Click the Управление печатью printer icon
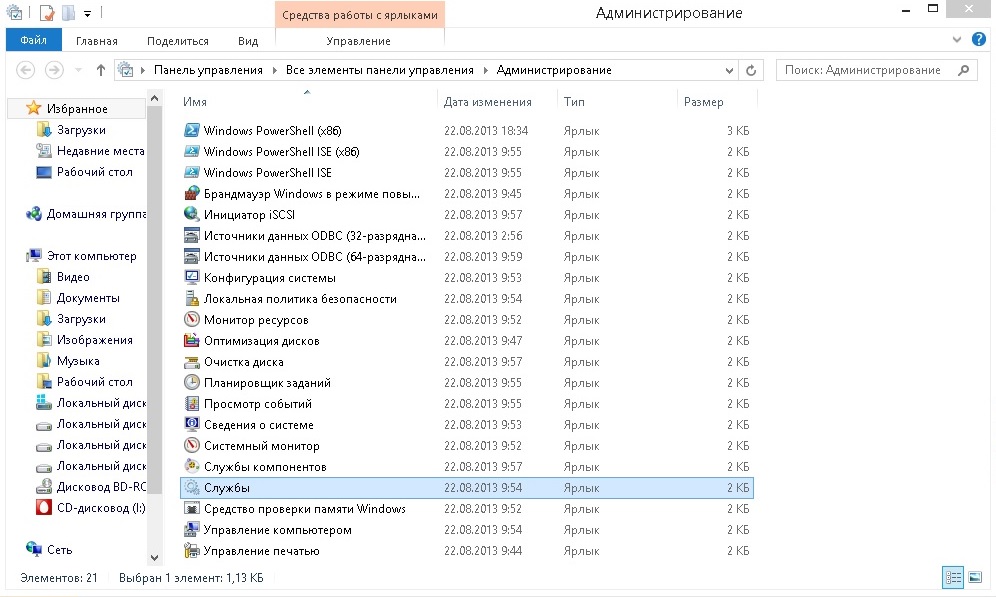 pyautogui.click(x=191, y=550)
